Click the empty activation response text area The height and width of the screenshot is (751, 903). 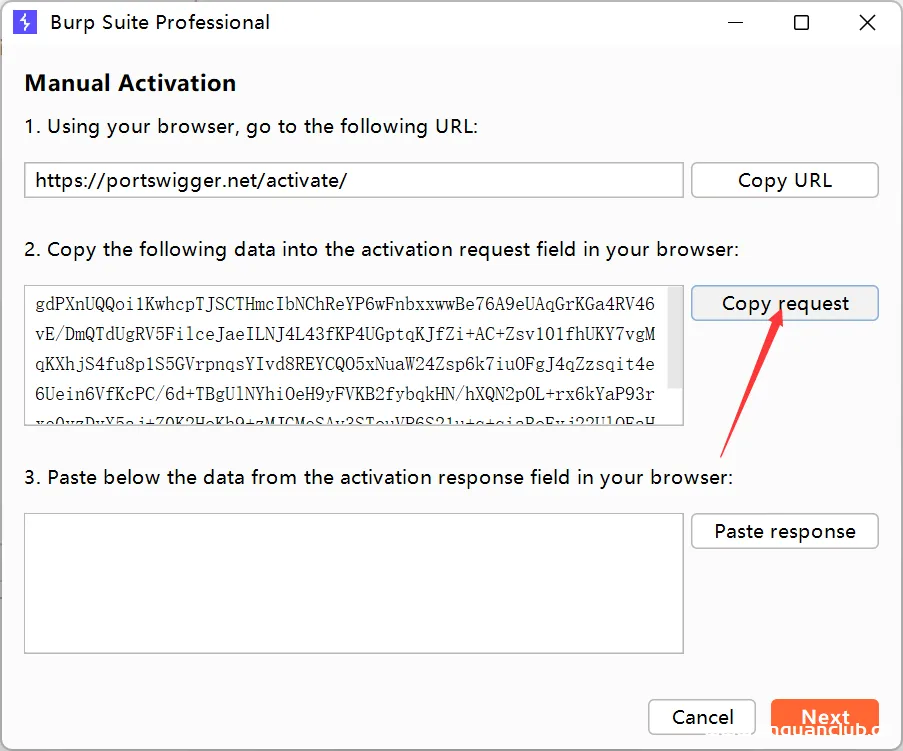point(354,583)
